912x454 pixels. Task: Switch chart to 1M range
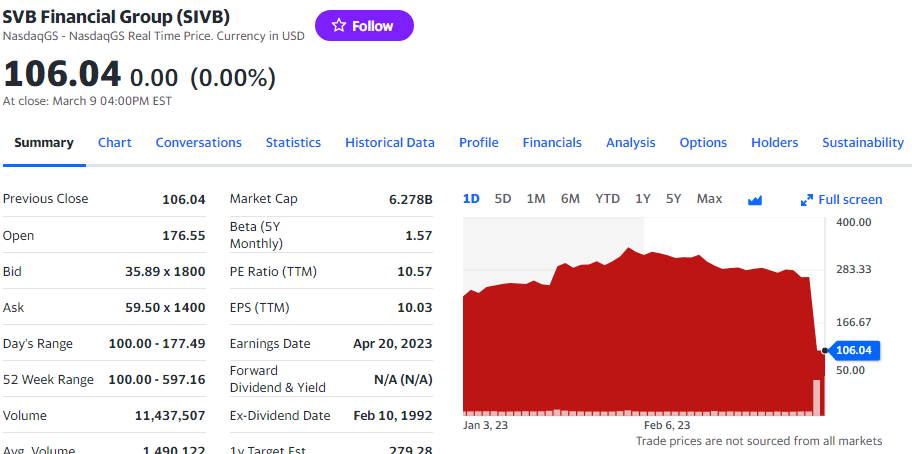536,199
